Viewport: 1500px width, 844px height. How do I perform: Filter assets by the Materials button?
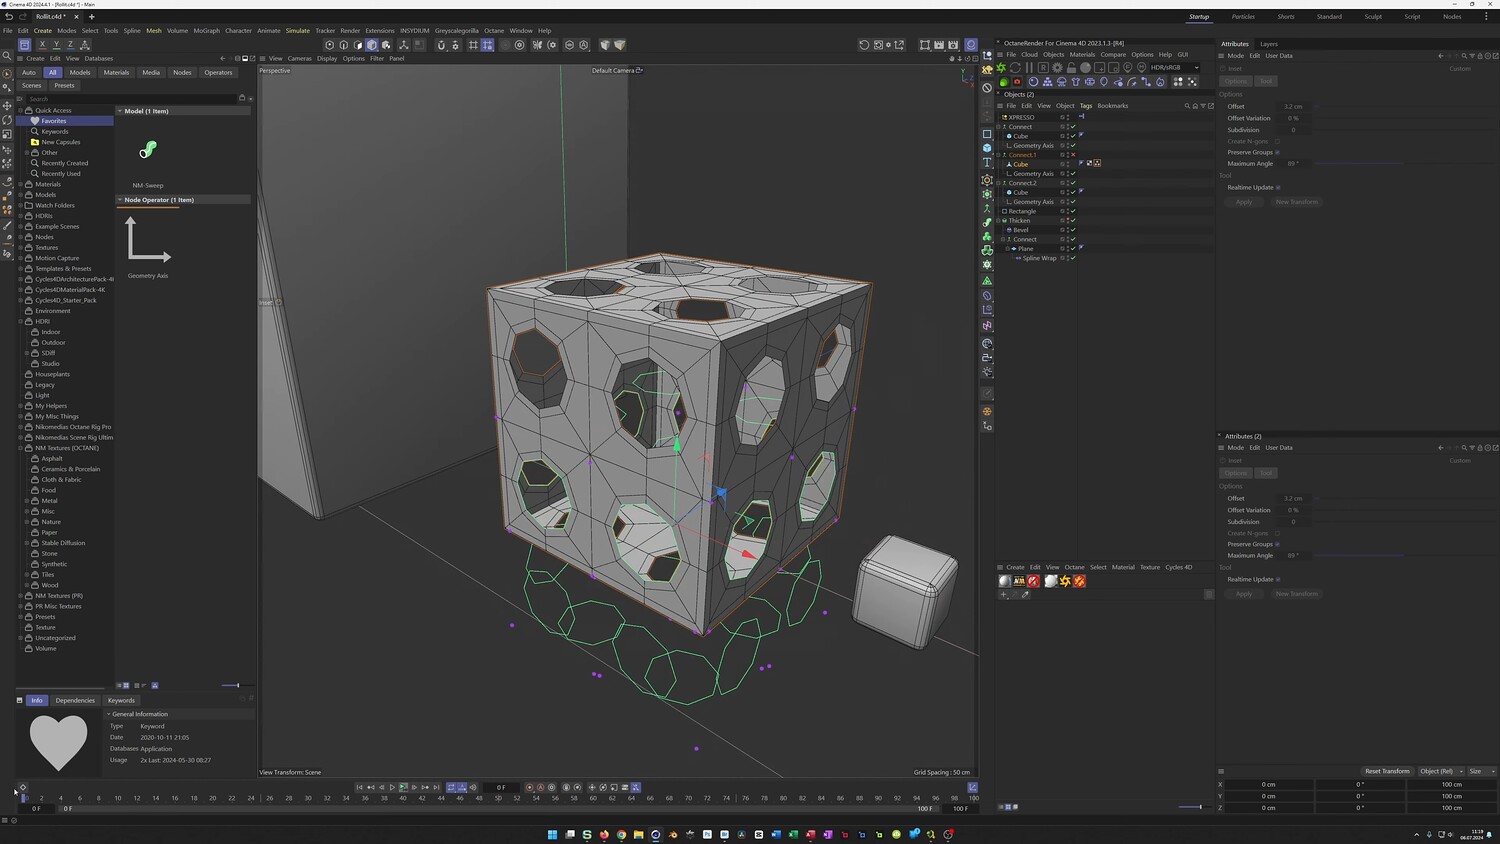point(116,72)
